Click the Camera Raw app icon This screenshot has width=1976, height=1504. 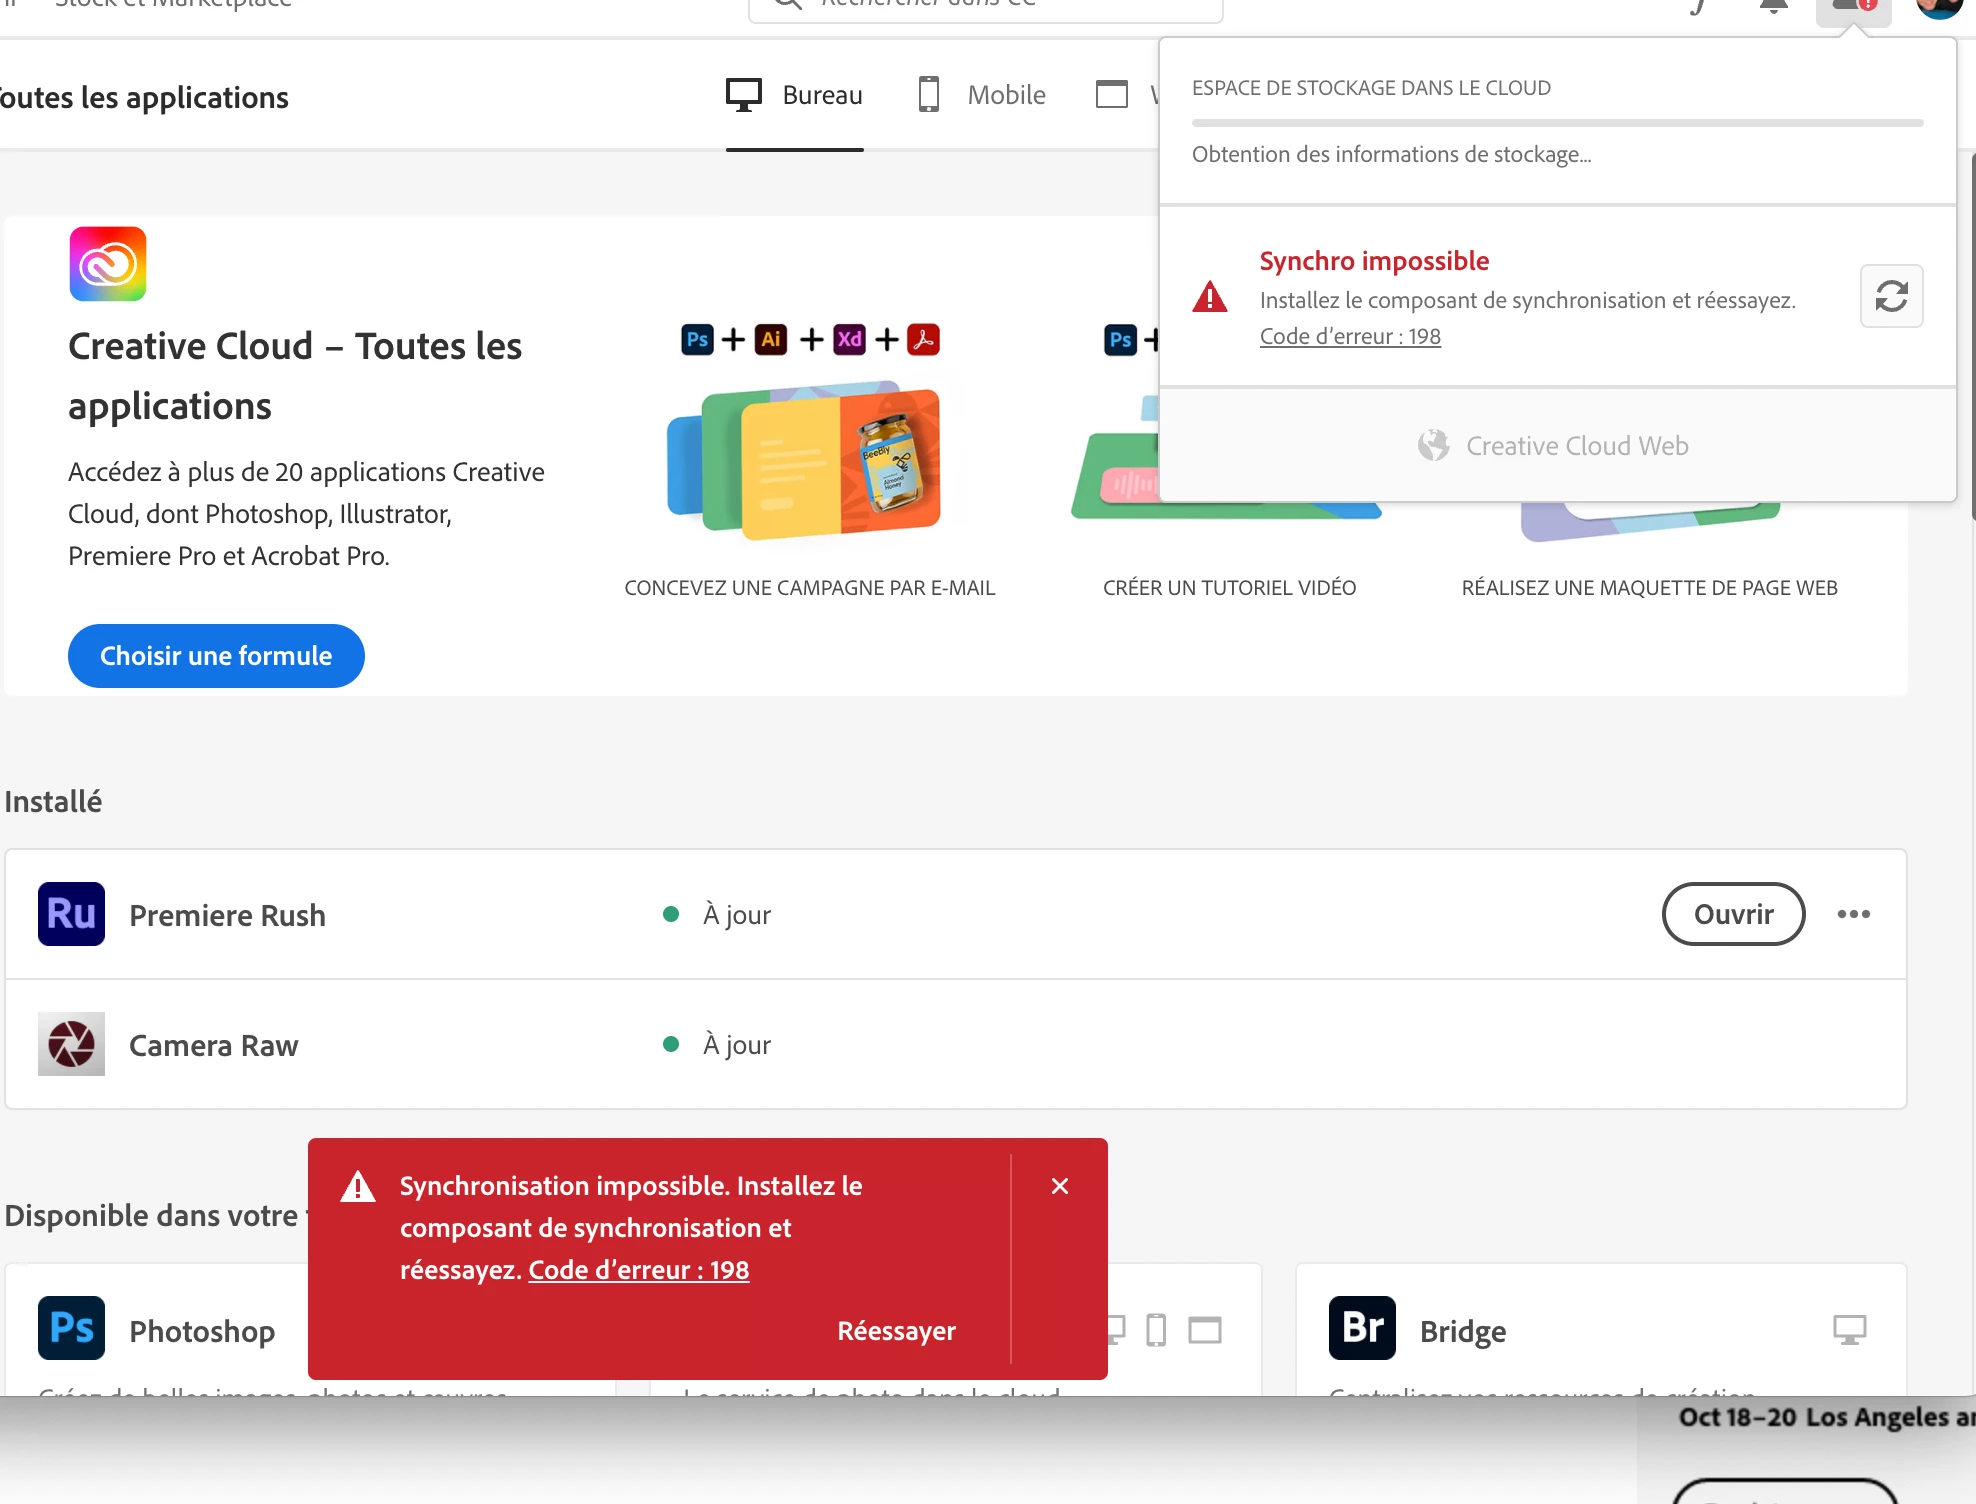(71, 1044)
